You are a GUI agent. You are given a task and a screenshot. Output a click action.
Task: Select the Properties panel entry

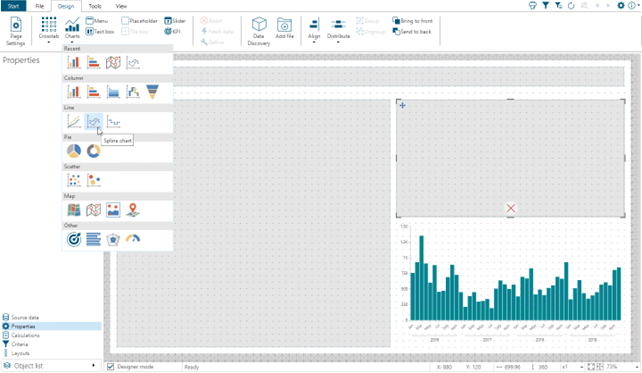coord(51,326)
